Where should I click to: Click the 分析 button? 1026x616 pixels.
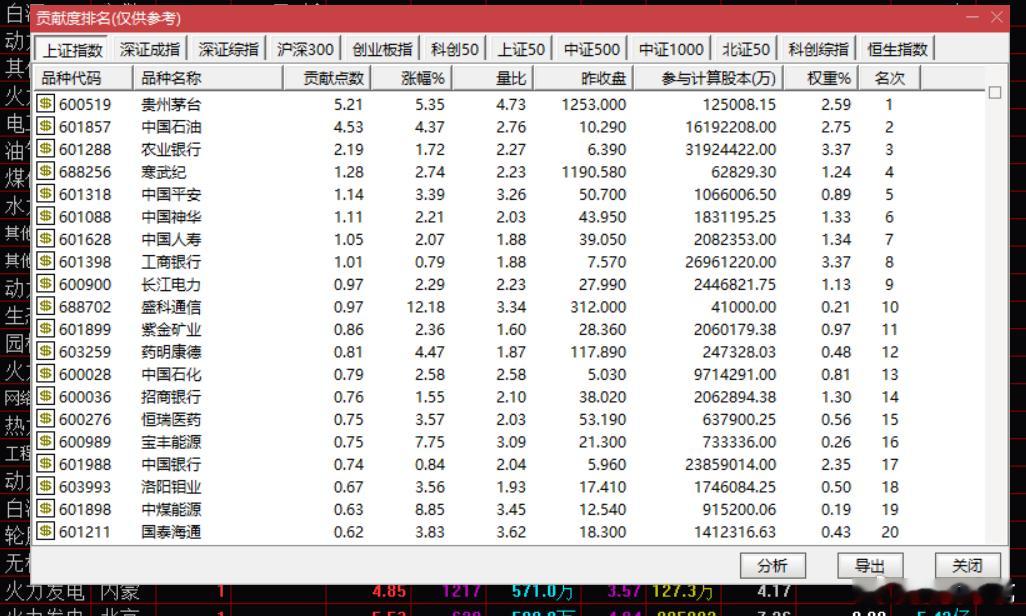pos(773,566)
